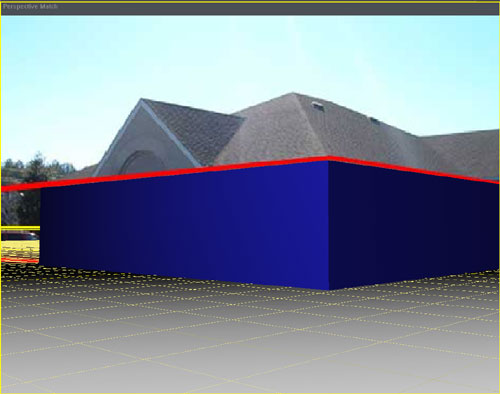Click the arched window on the gable wall
Image resolution: width=500 pixels, height=394 pixels.
(142, 163)
